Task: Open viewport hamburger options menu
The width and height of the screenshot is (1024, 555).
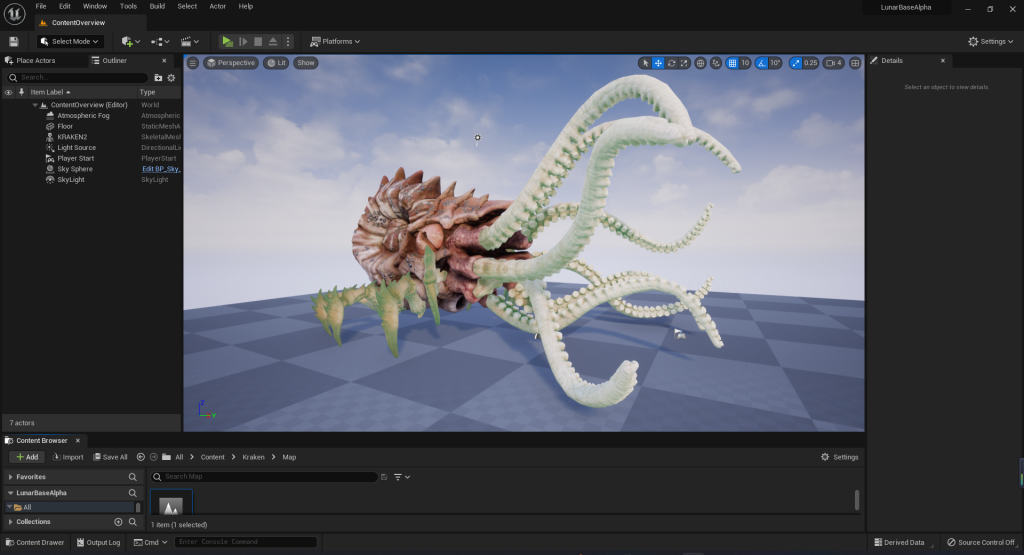Action: (193, 63)
